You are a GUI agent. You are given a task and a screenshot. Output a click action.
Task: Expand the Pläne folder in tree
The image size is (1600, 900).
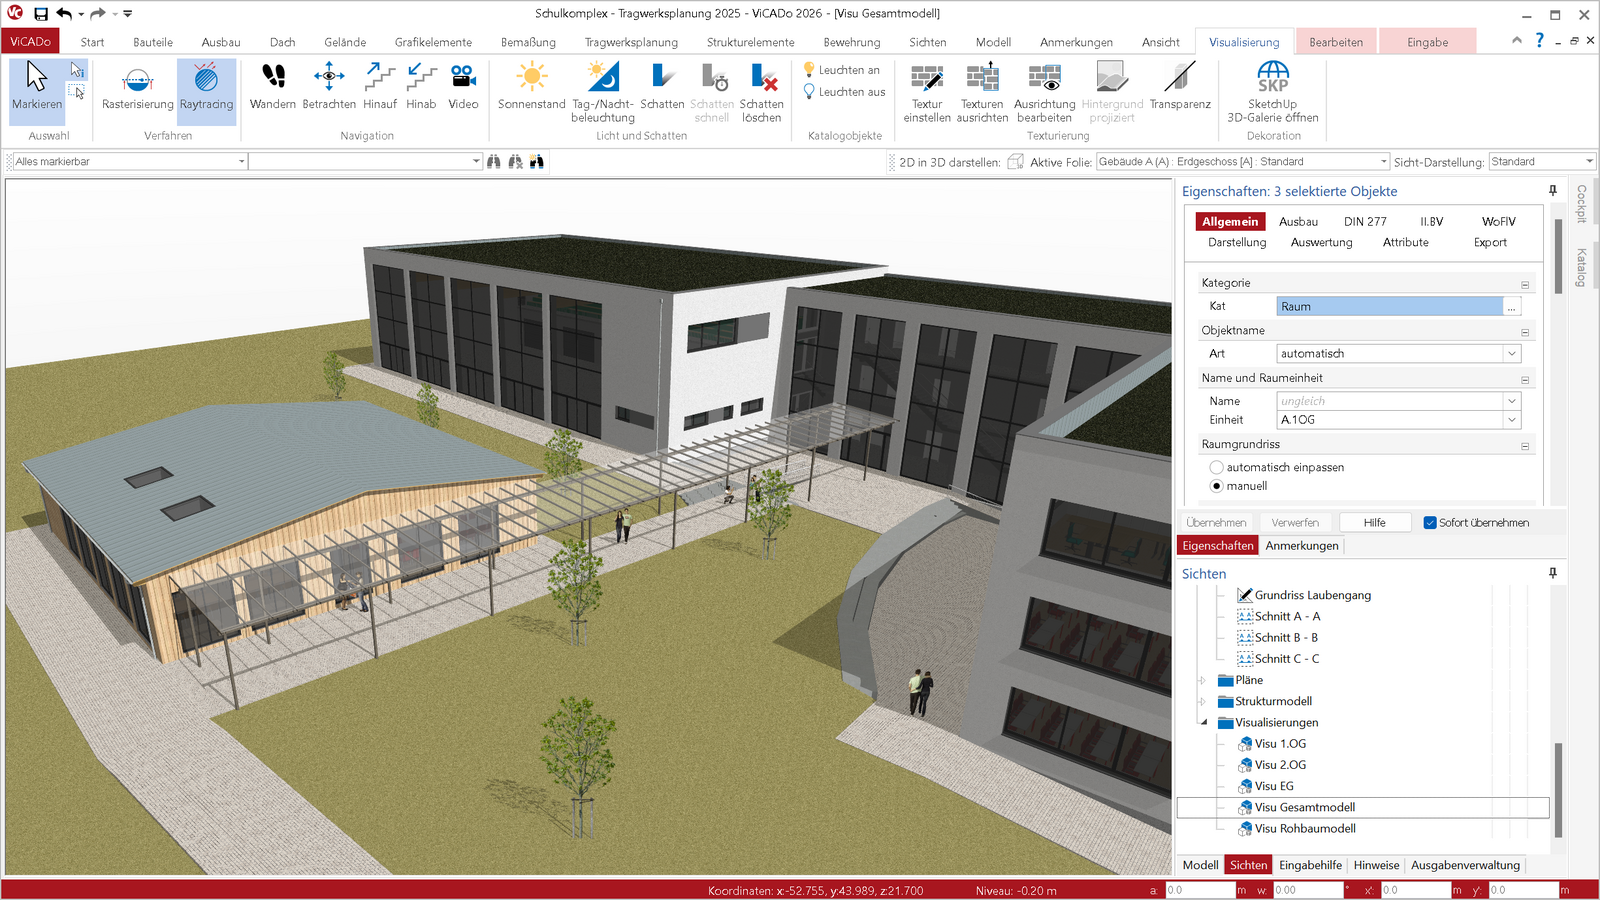(1203, 680)
